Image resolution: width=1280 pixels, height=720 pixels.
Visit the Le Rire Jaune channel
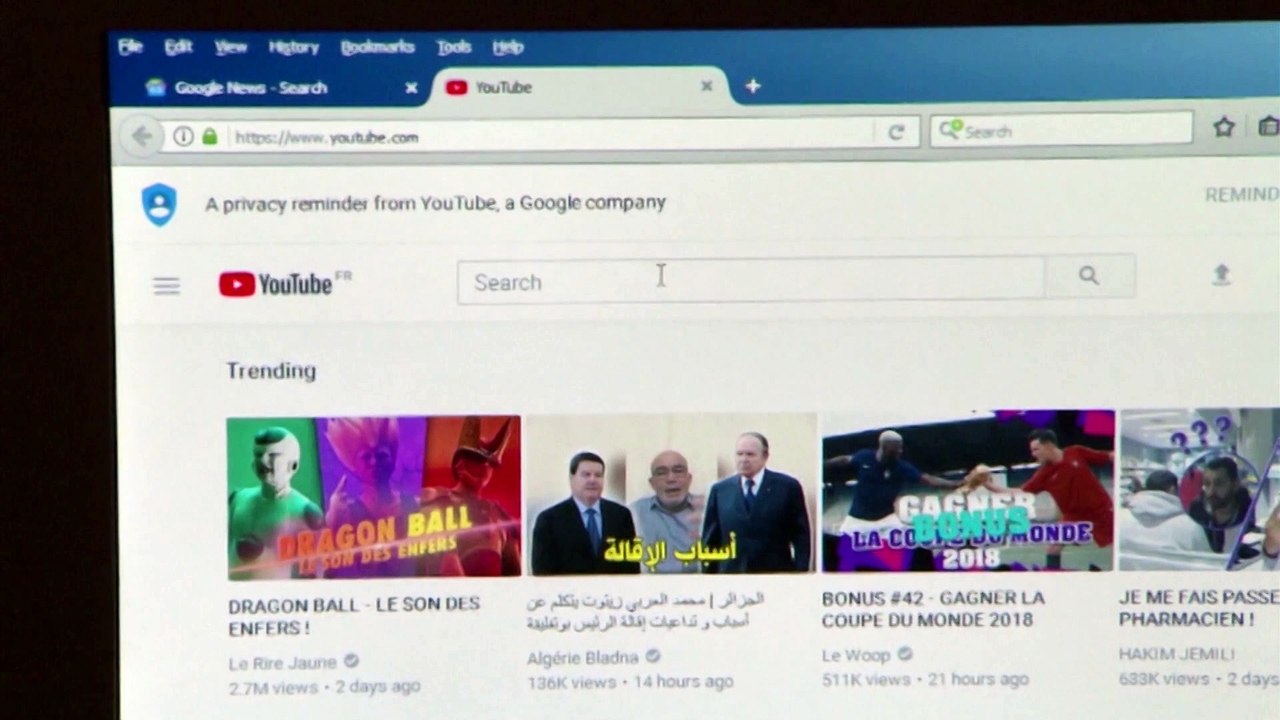(283, 663)
